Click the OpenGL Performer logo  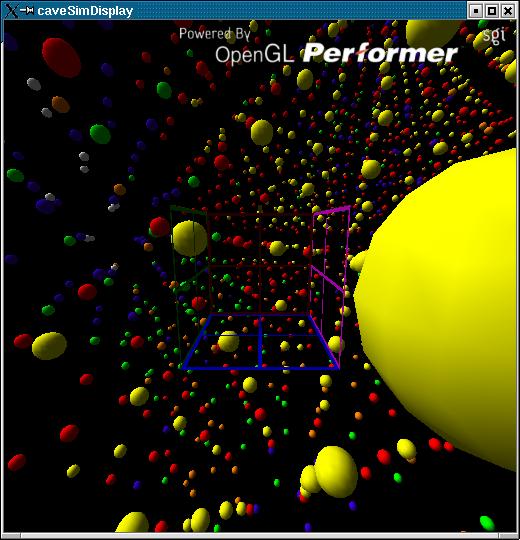coord(336,54)
